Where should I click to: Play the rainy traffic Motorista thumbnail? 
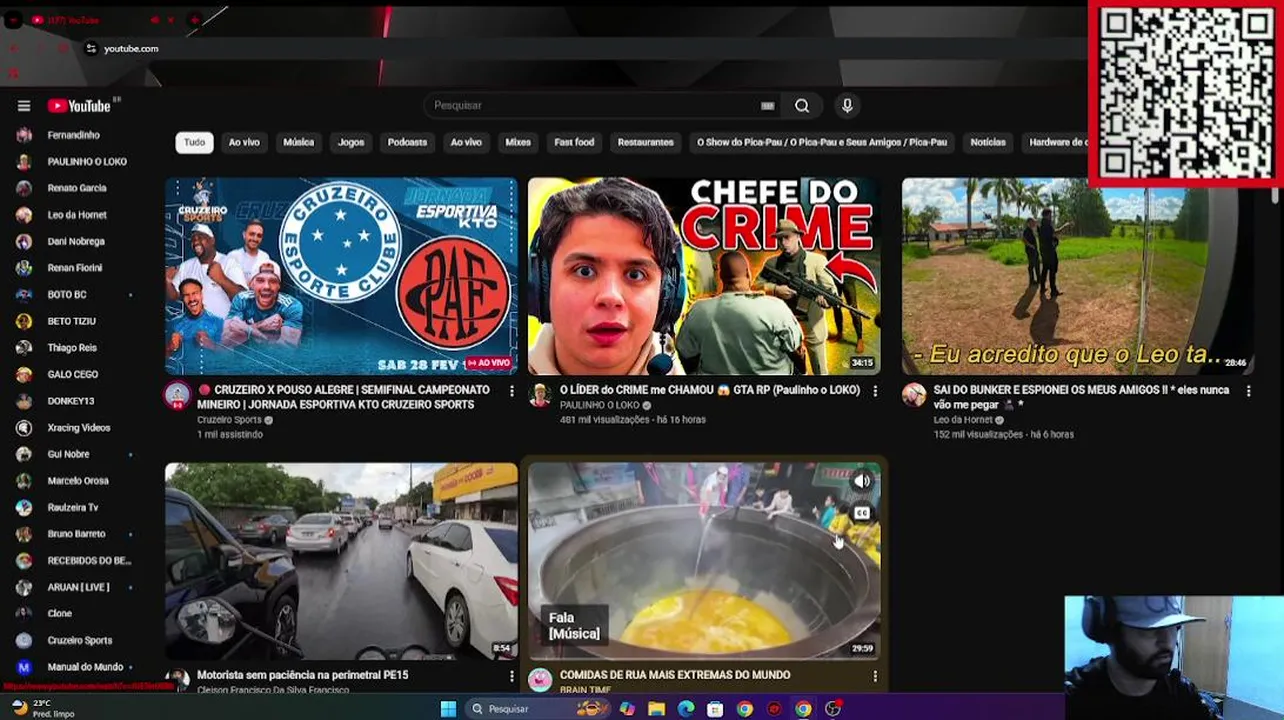point(341,560)
